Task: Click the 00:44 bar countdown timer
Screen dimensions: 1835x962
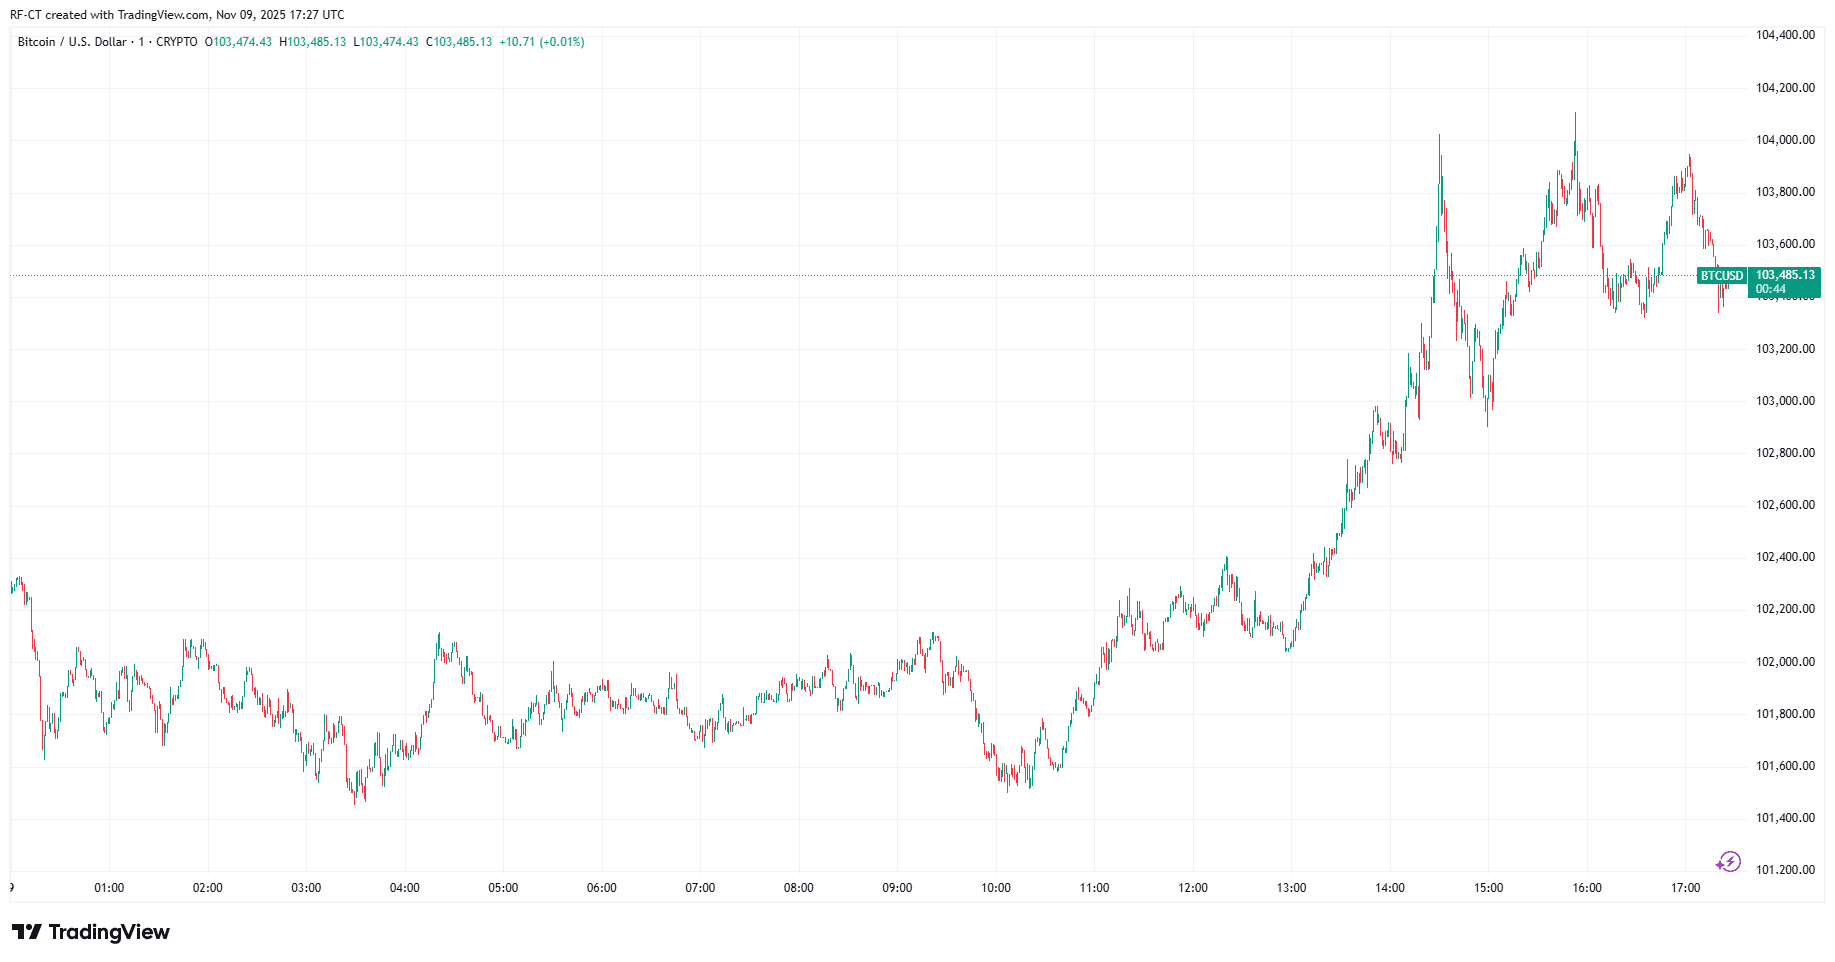Action: (1770, 289)
